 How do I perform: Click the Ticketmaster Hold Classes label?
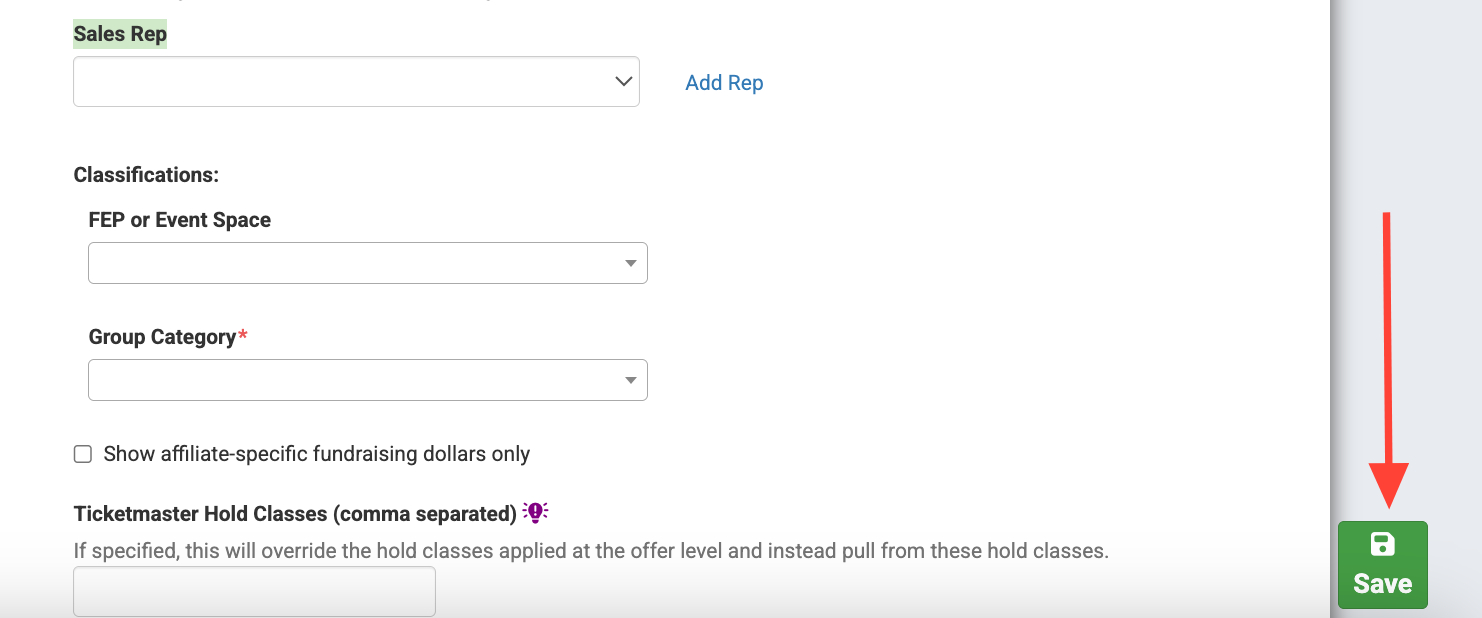click(295, 514)
